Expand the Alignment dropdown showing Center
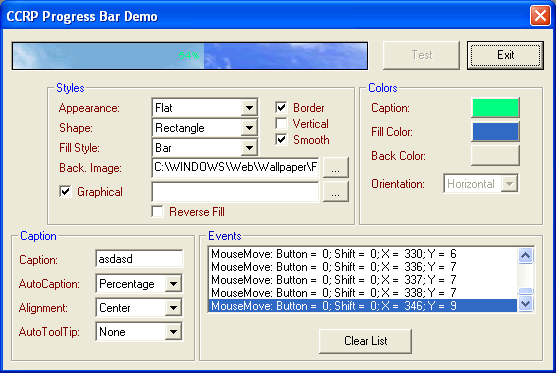The image size is (556, 373). [173, 308]
